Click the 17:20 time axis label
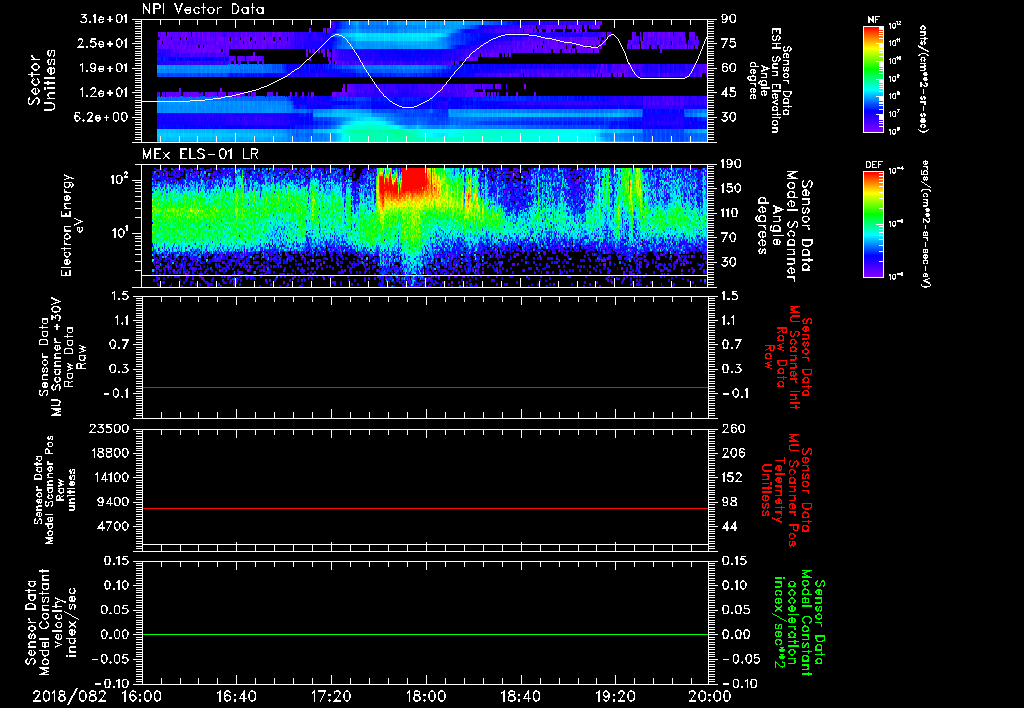Screen dimensions: 1024x708 point(331,696)
